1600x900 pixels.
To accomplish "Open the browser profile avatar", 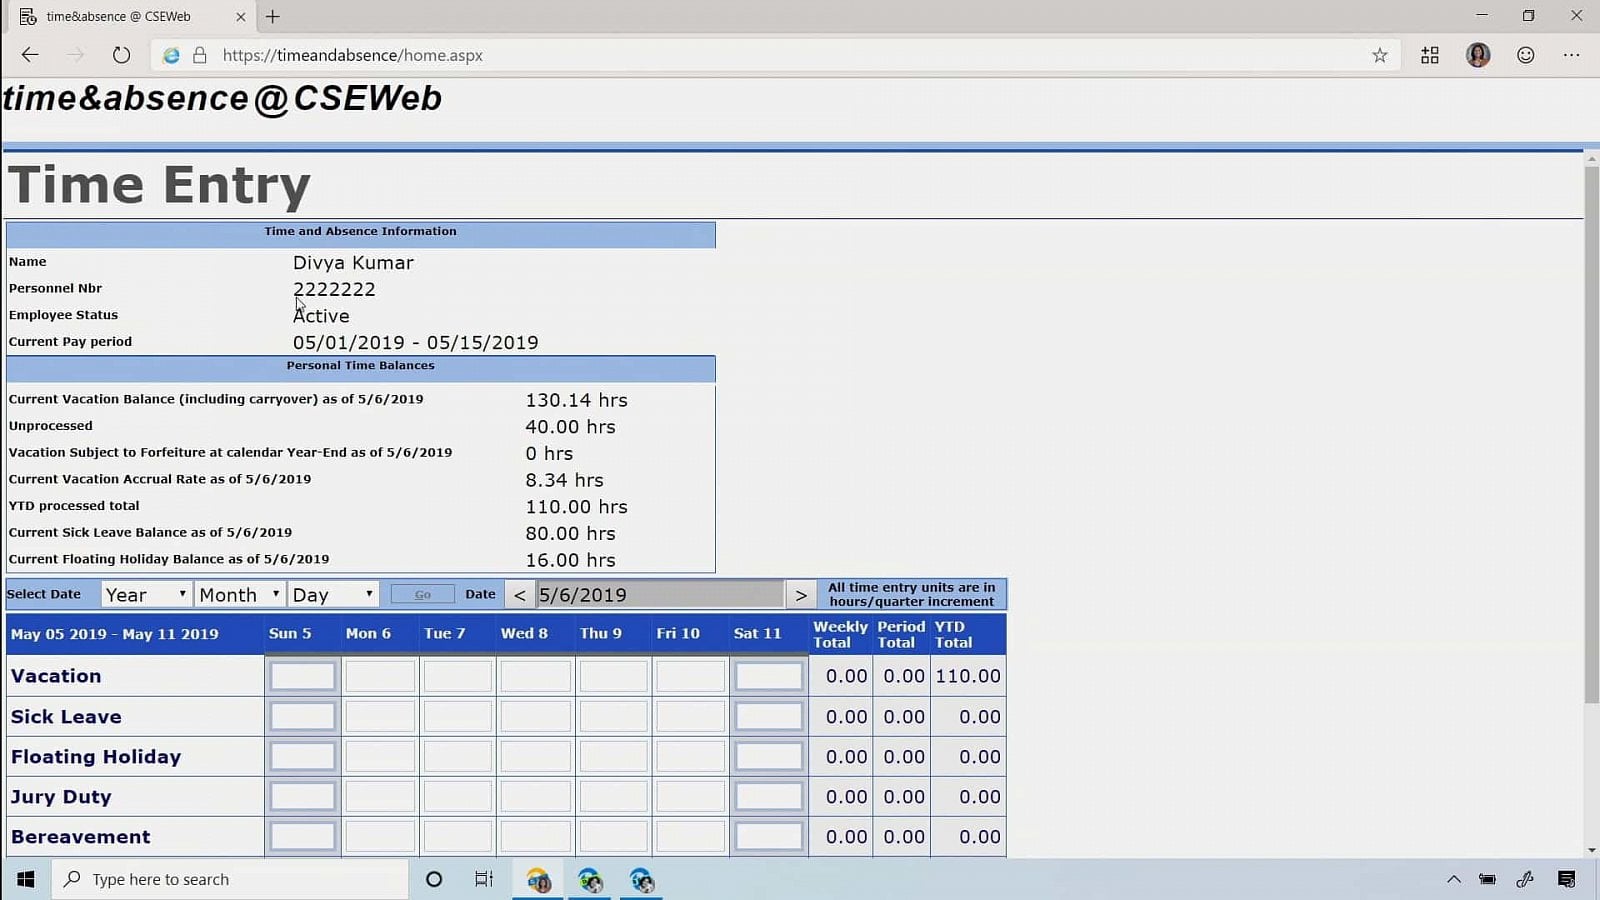I will (x=1478, y=55).
